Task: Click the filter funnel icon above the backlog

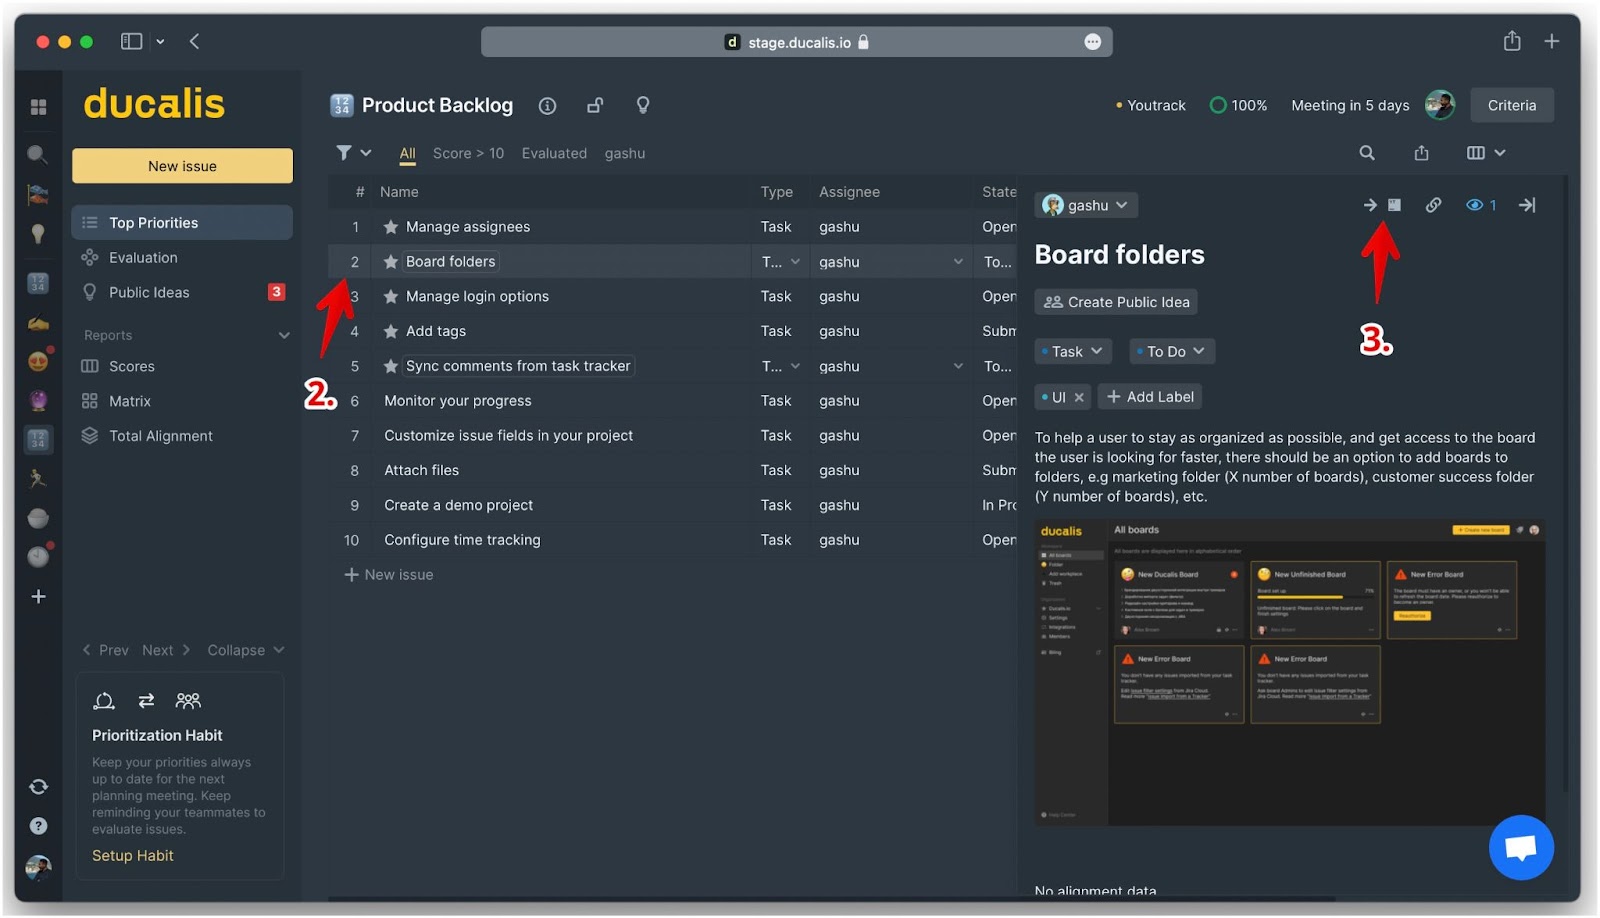Action: tap(347, 152)
